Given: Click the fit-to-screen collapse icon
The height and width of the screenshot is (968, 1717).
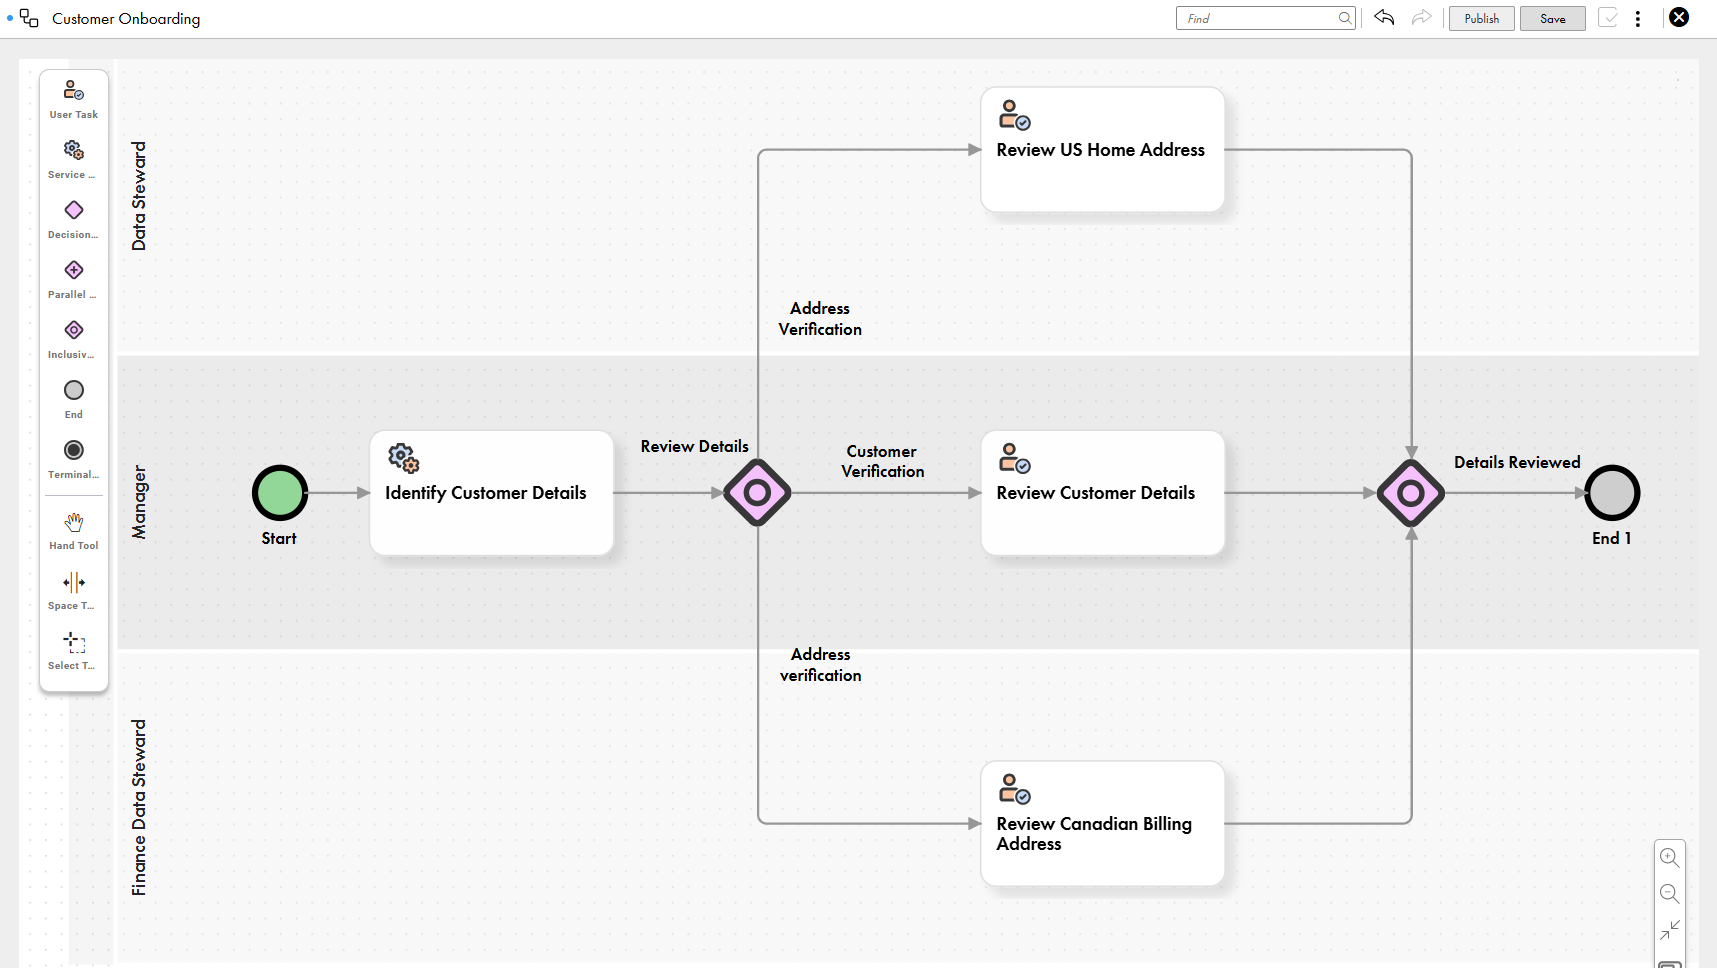Looking at the screenshot, I should 1669,930.
